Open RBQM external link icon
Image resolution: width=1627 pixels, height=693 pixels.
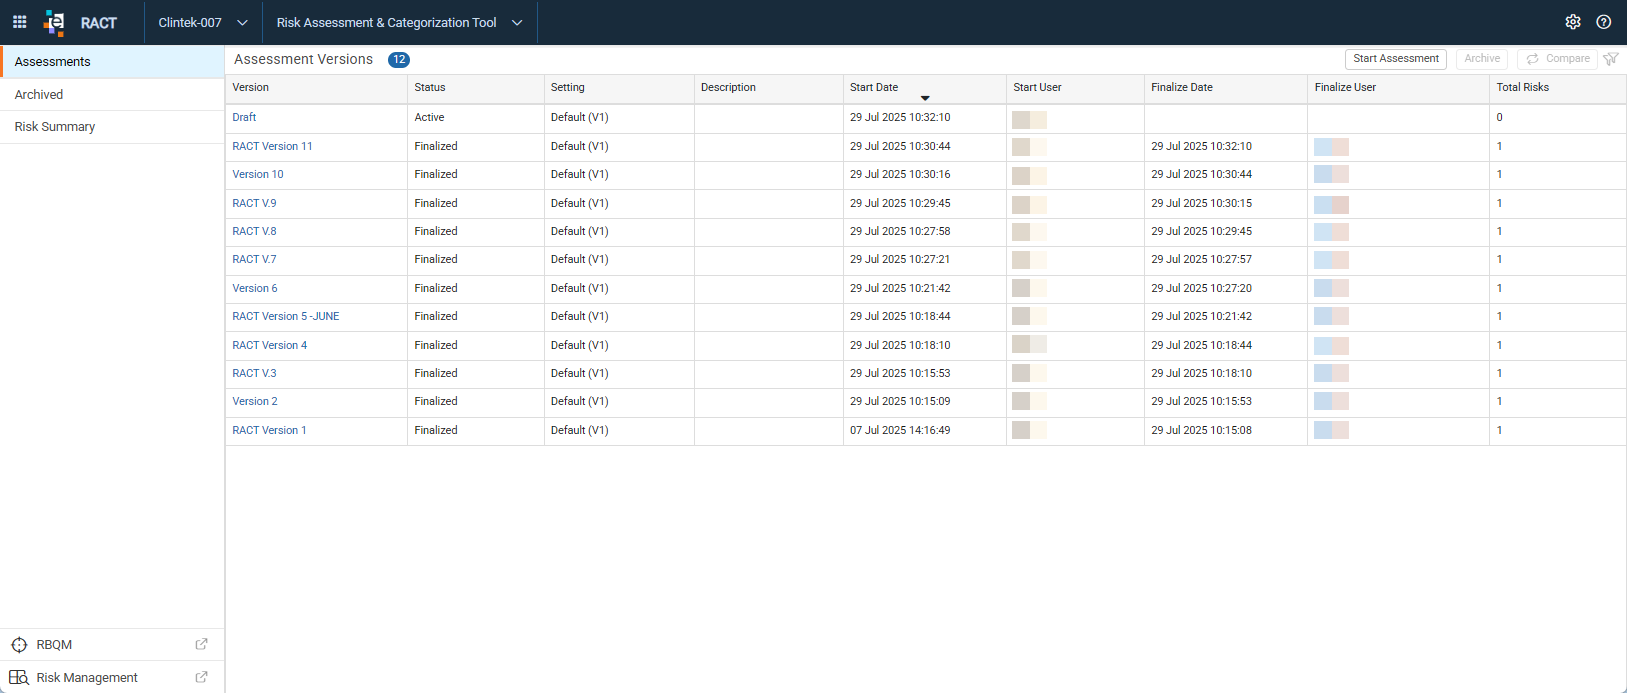(201, 644)
